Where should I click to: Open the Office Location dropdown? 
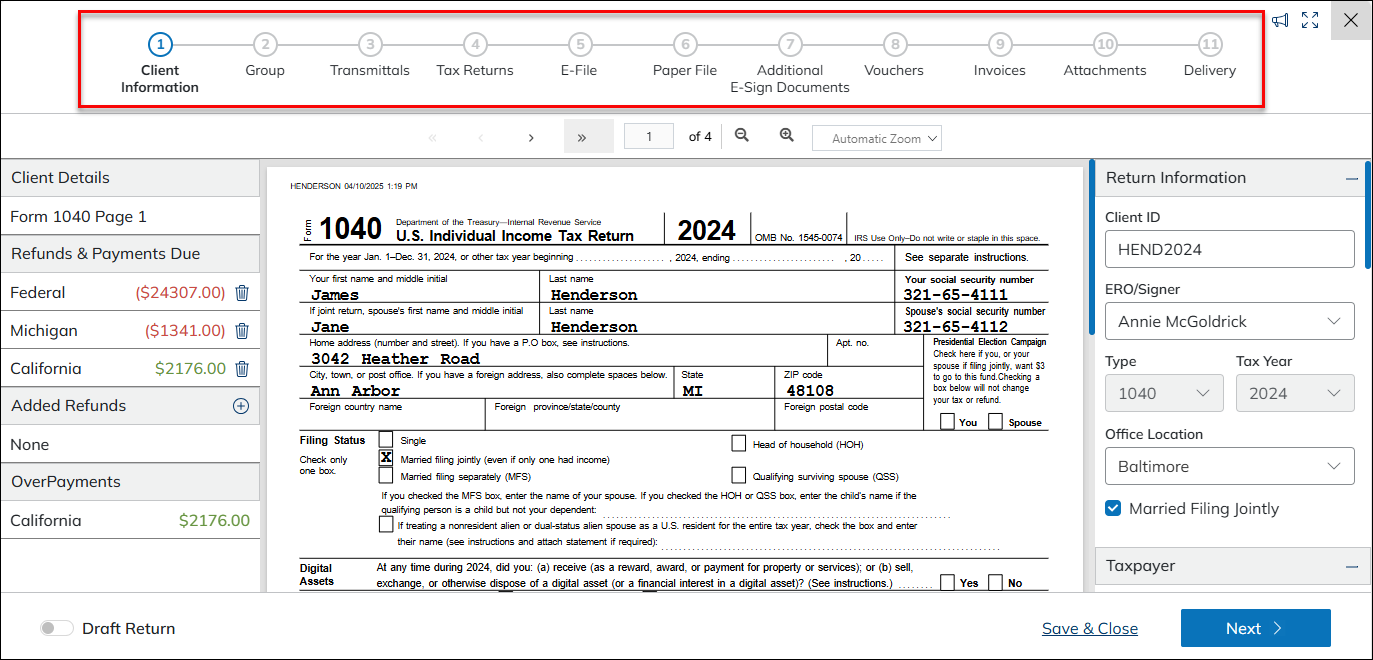pyautogui.click(x=1229, y=467)
